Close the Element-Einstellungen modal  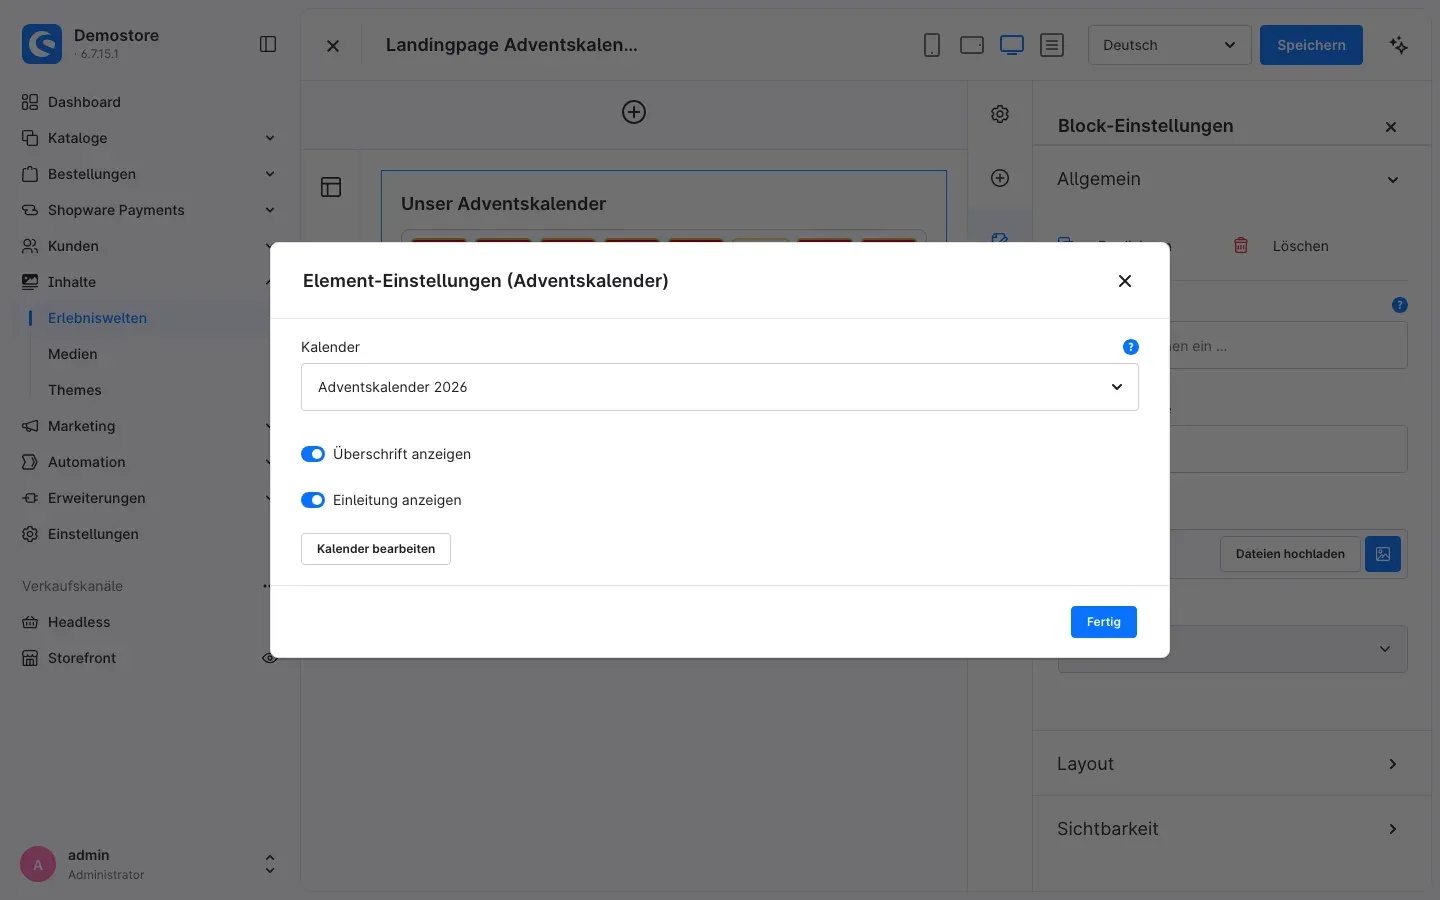tap(1125, 281)
